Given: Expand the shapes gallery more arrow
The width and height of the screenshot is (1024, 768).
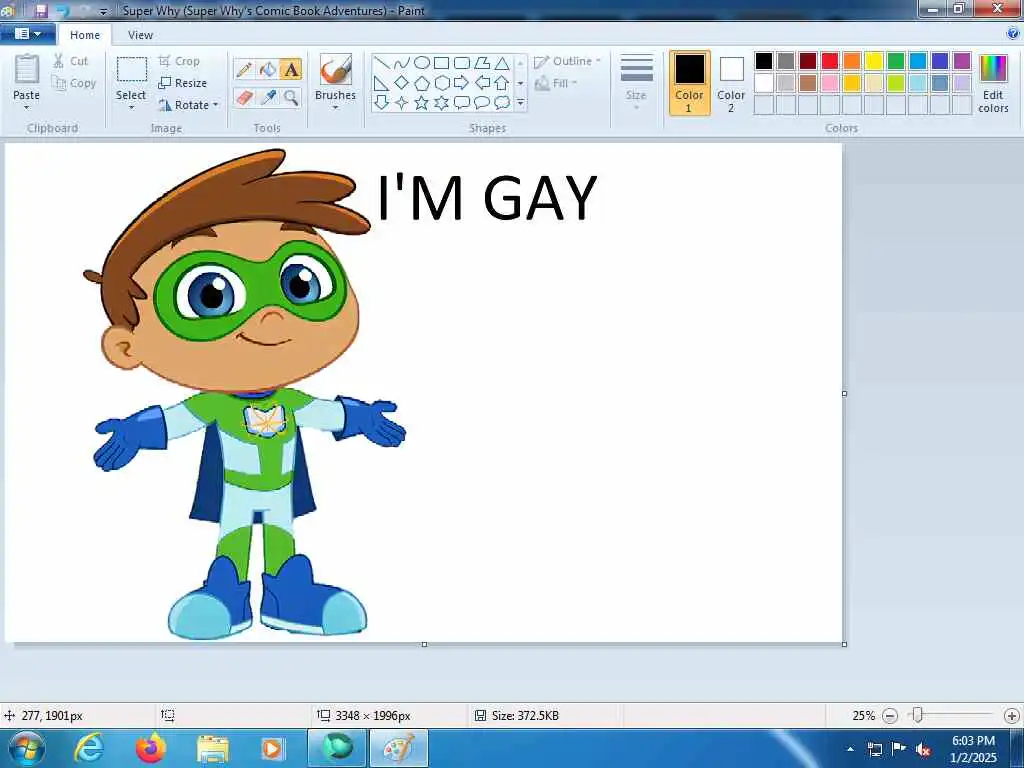Looking at the screenshot, I should tap(520, 103).
